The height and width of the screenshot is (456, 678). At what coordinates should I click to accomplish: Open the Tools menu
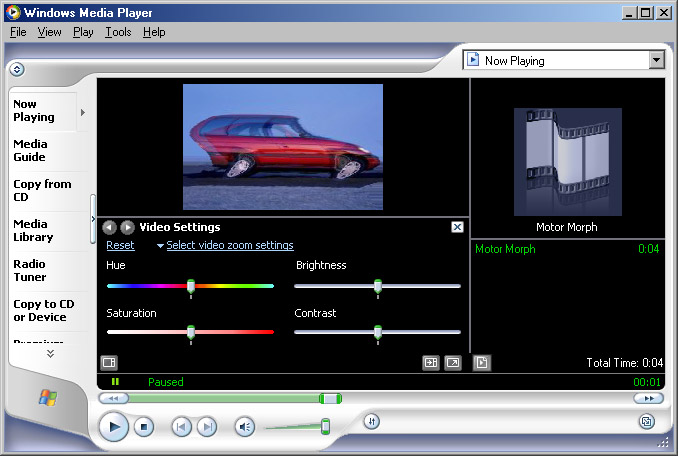118,32
